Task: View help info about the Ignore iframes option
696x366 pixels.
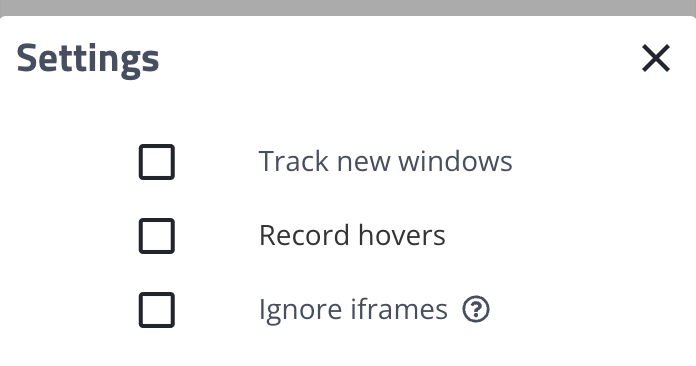Action: tap(476, 309)
